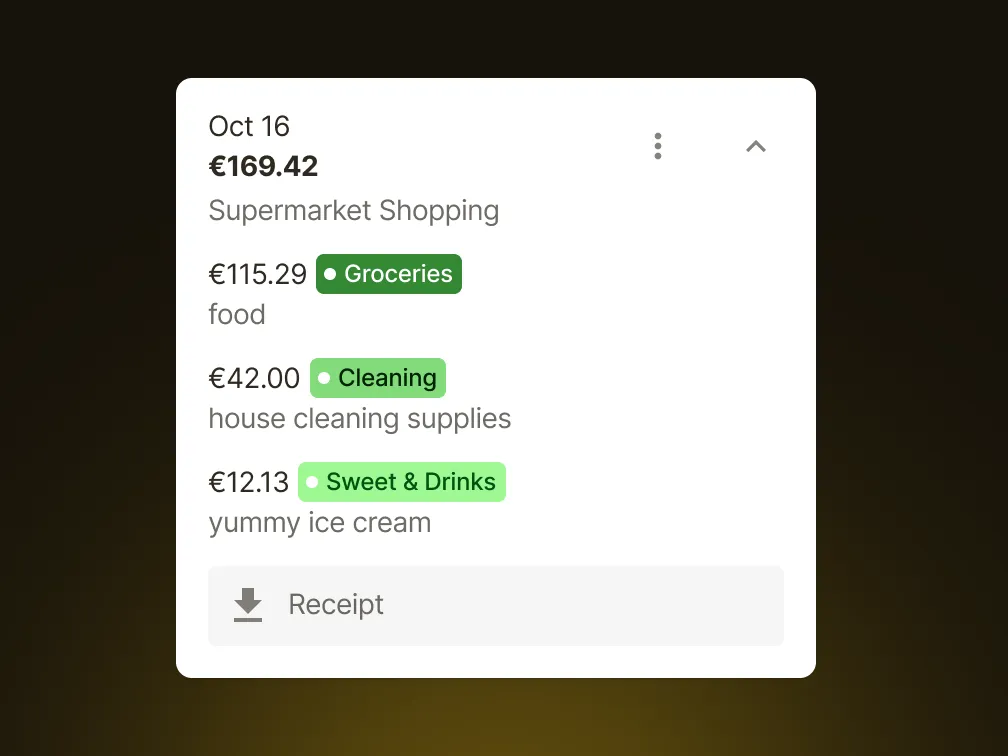Viewport: 1008px width, 756px height.
Task: Collapse the expense card with the chevron
Action: tap(755, 146)
